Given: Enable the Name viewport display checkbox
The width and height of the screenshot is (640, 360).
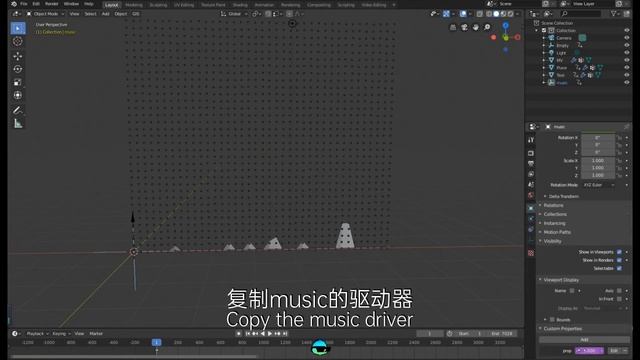Looking at the screenshot, I should tap(572, 291).
